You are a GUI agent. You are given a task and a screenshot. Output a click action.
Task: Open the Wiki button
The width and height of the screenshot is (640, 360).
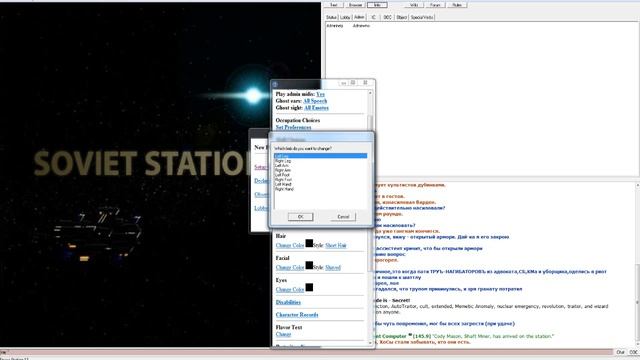pyautogui.click(x=414, y=5)
